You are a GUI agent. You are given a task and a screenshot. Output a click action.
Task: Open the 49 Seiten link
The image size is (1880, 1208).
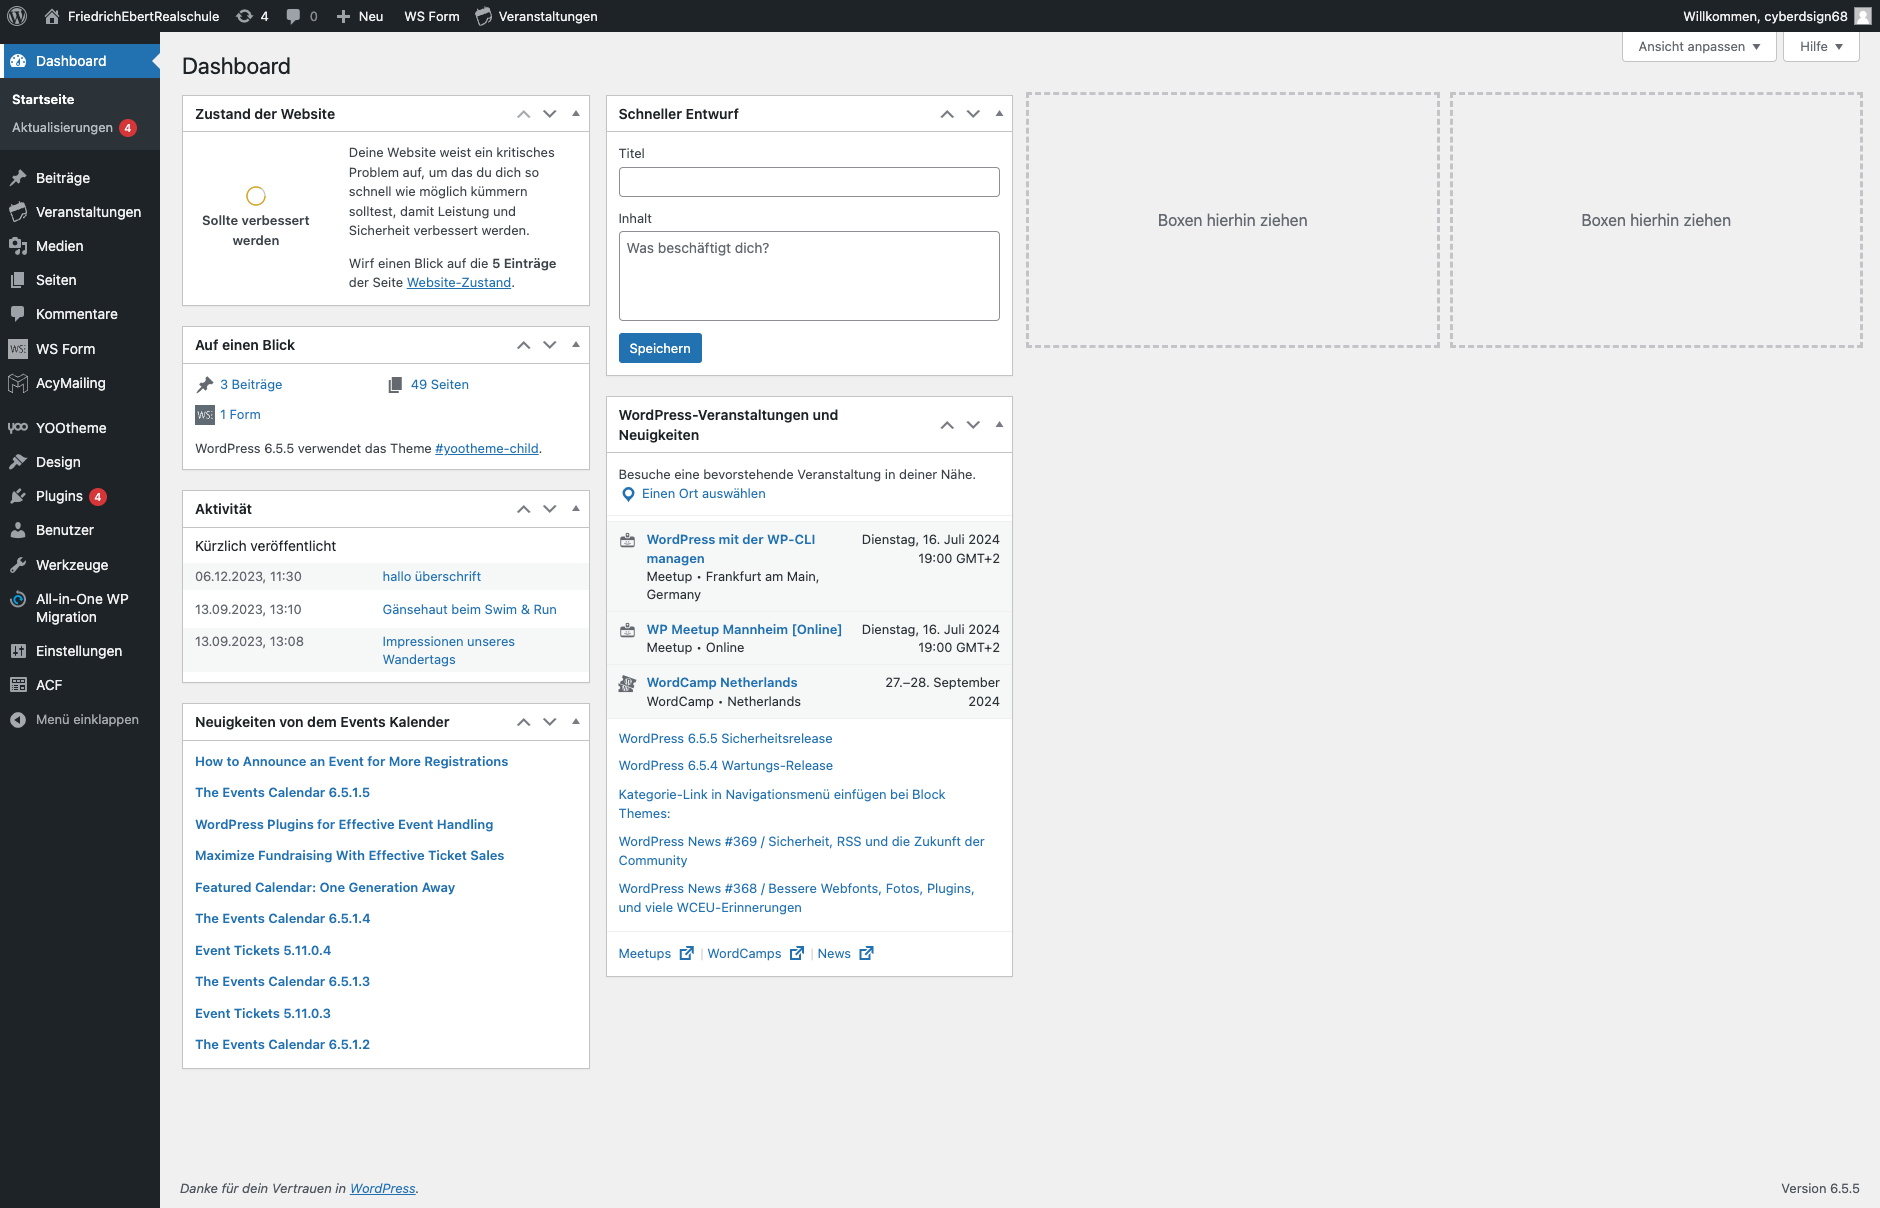click(x=440, y=385)
